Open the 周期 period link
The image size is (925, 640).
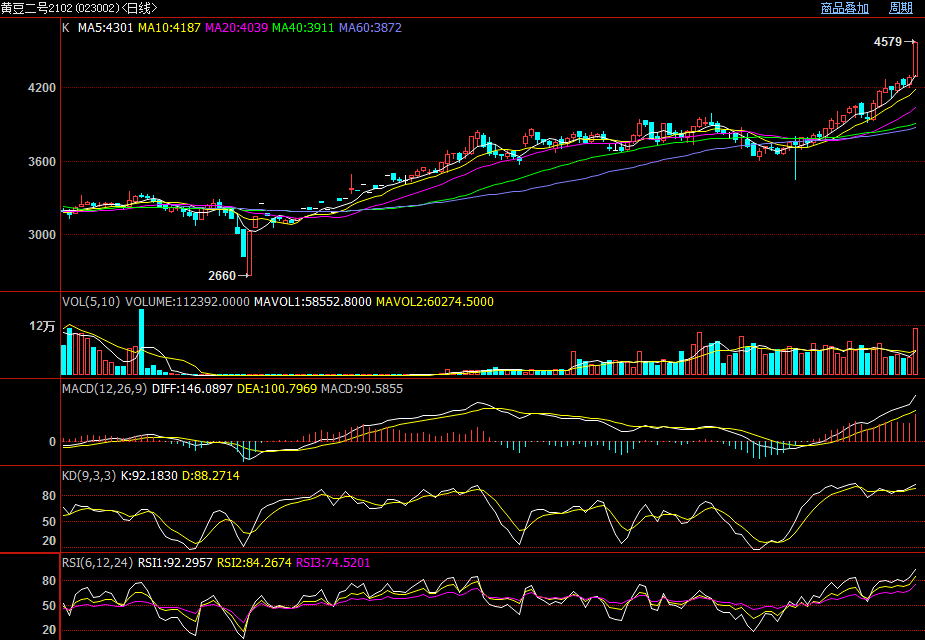[901, 8]
